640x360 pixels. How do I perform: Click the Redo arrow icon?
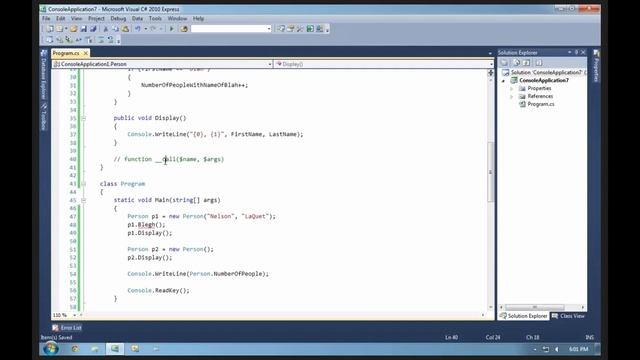click(153, 29)
